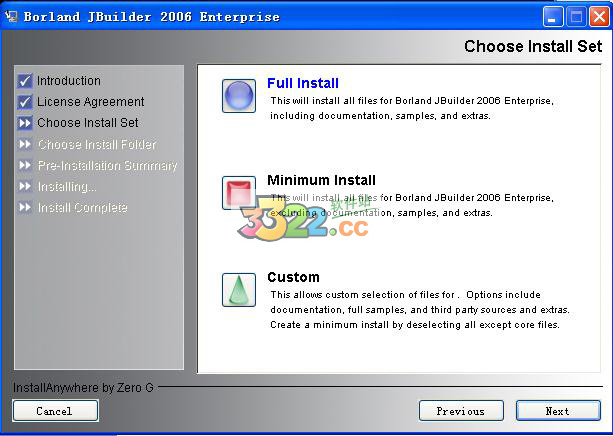The height and width of the screenshot is (436, 613).
Task: Click the Custom description text
Action: tap(420, 310)
